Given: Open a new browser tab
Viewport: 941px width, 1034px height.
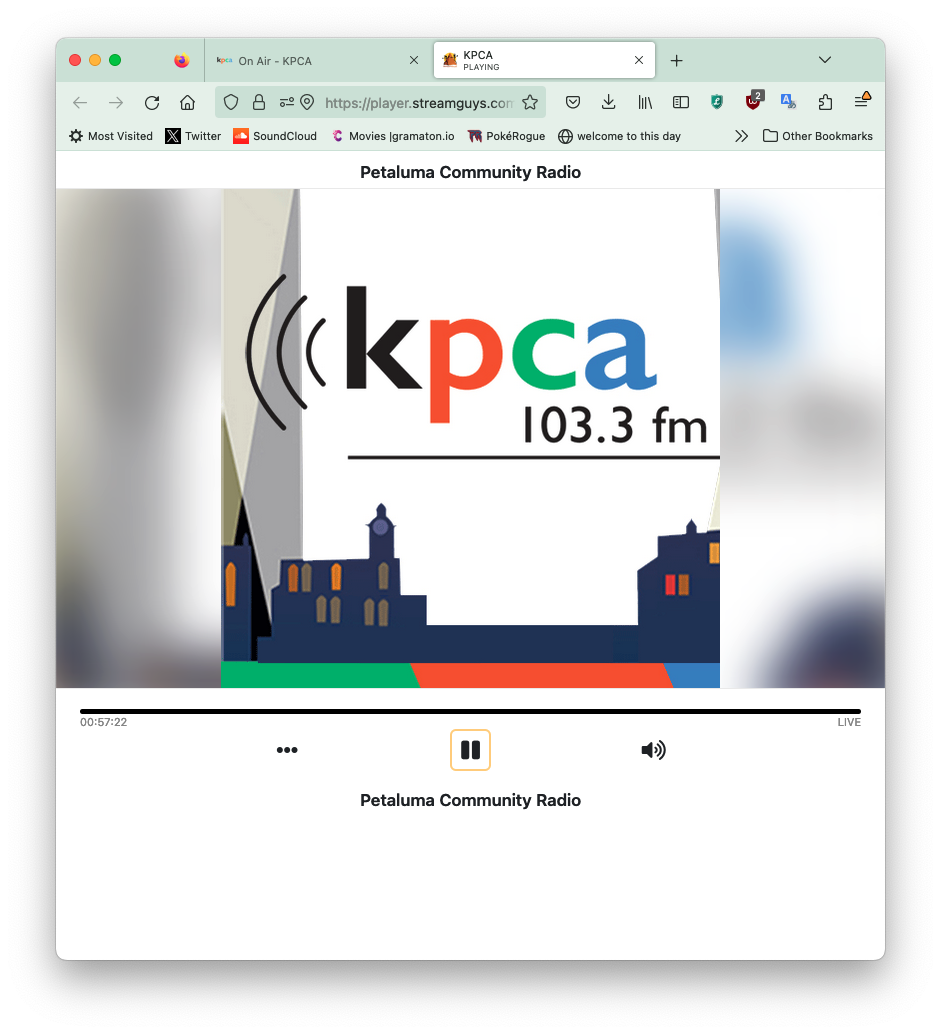Looking at the screenshot, I should pos(676,61).
